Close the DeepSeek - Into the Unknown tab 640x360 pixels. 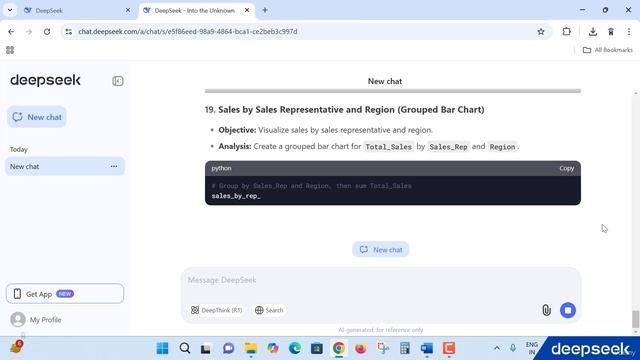click(247, 10)
